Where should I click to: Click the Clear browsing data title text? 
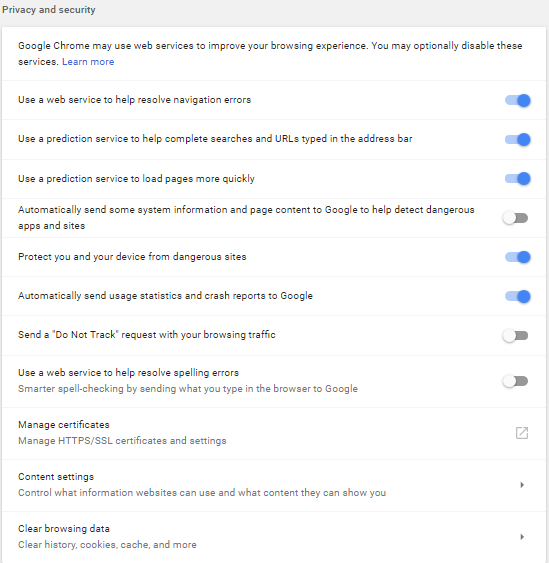(x=64, y=529)
